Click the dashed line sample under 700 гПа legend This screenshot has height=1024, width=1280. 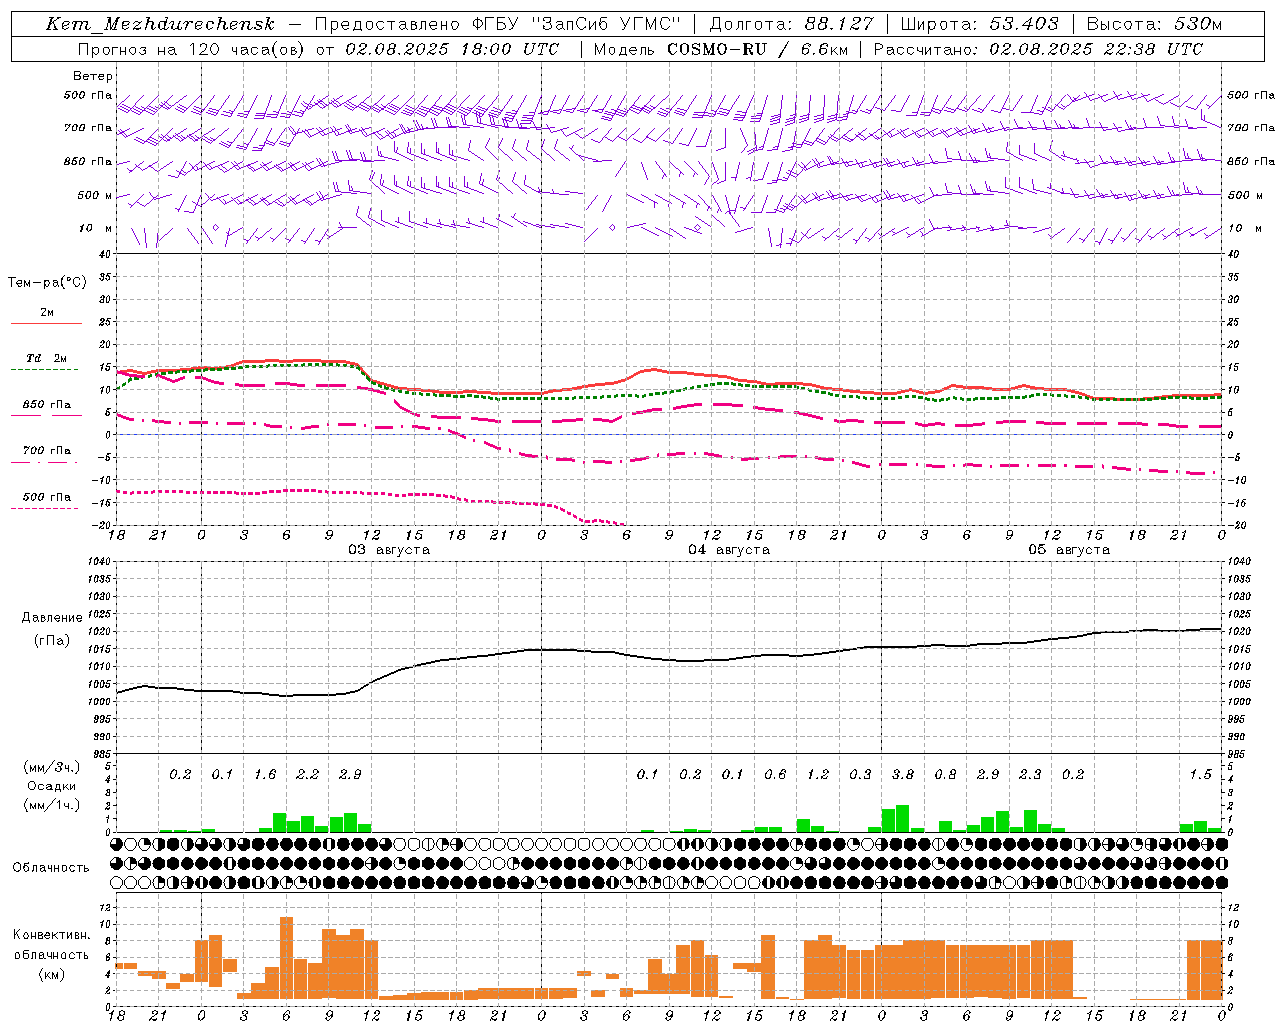(44, 462)
